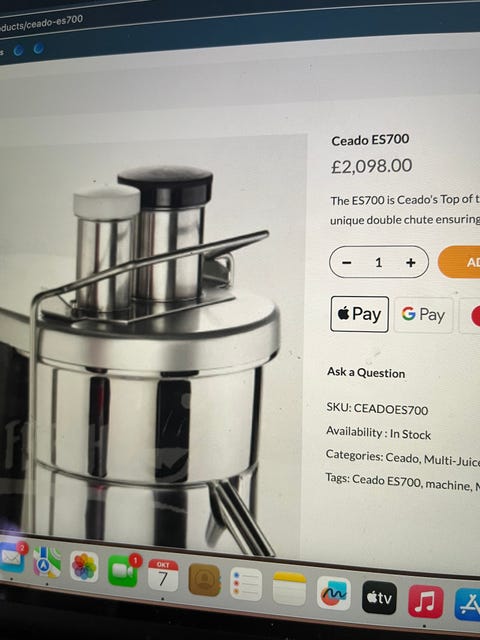The height and width of the screenshot is (640, 480).
Task: Launch Freeform from the dock
Action: coord(334,593)
